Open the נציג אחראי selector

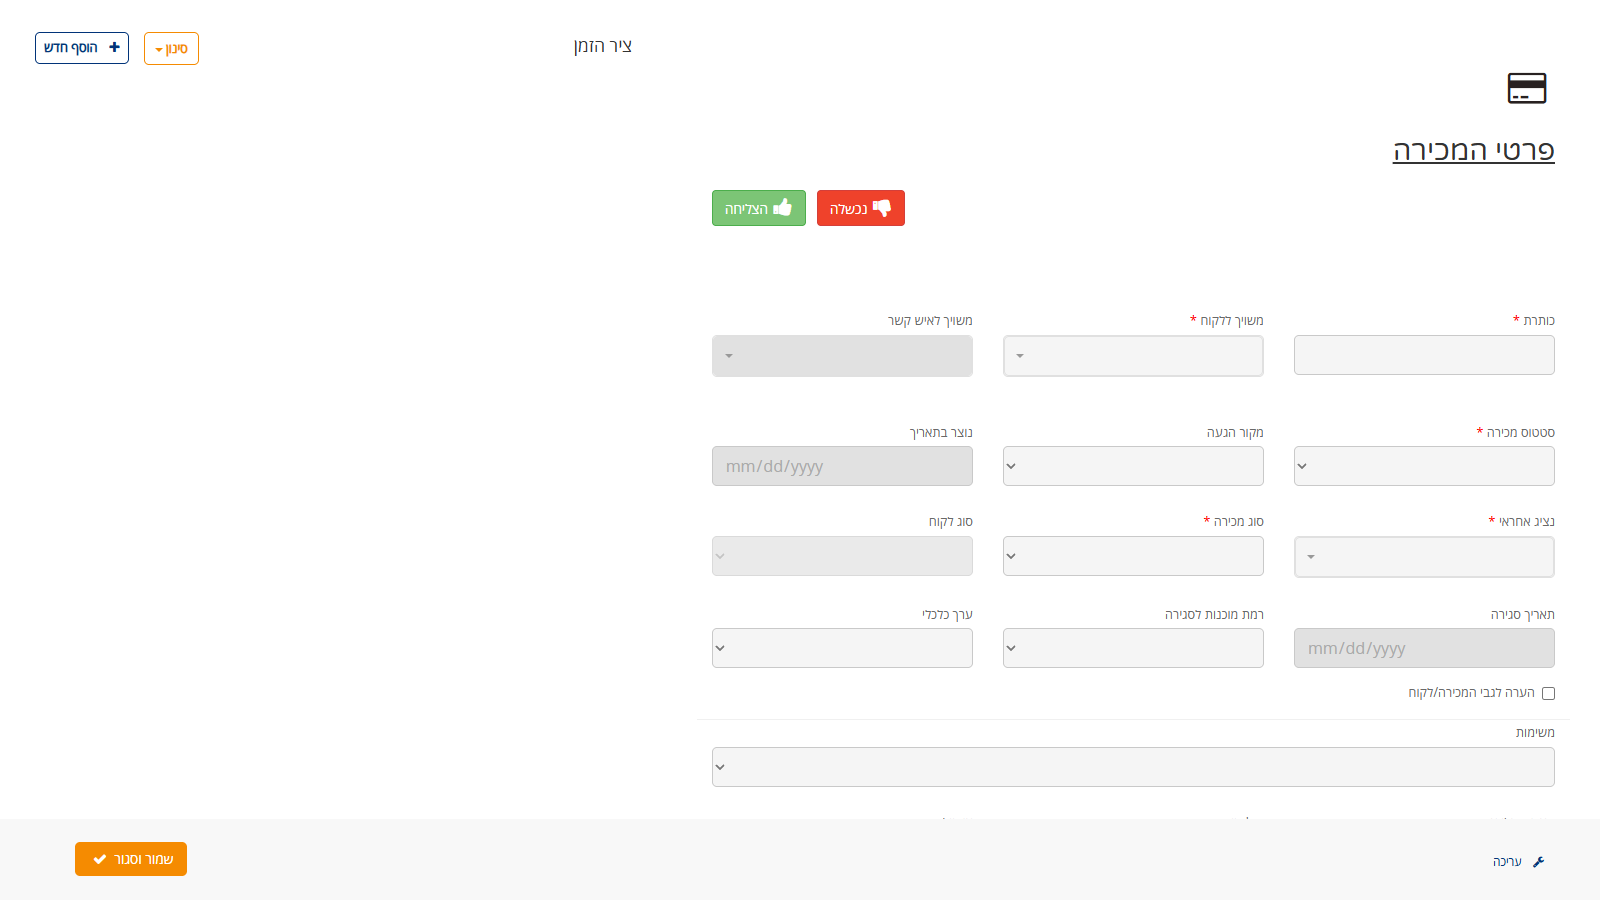1423,557
